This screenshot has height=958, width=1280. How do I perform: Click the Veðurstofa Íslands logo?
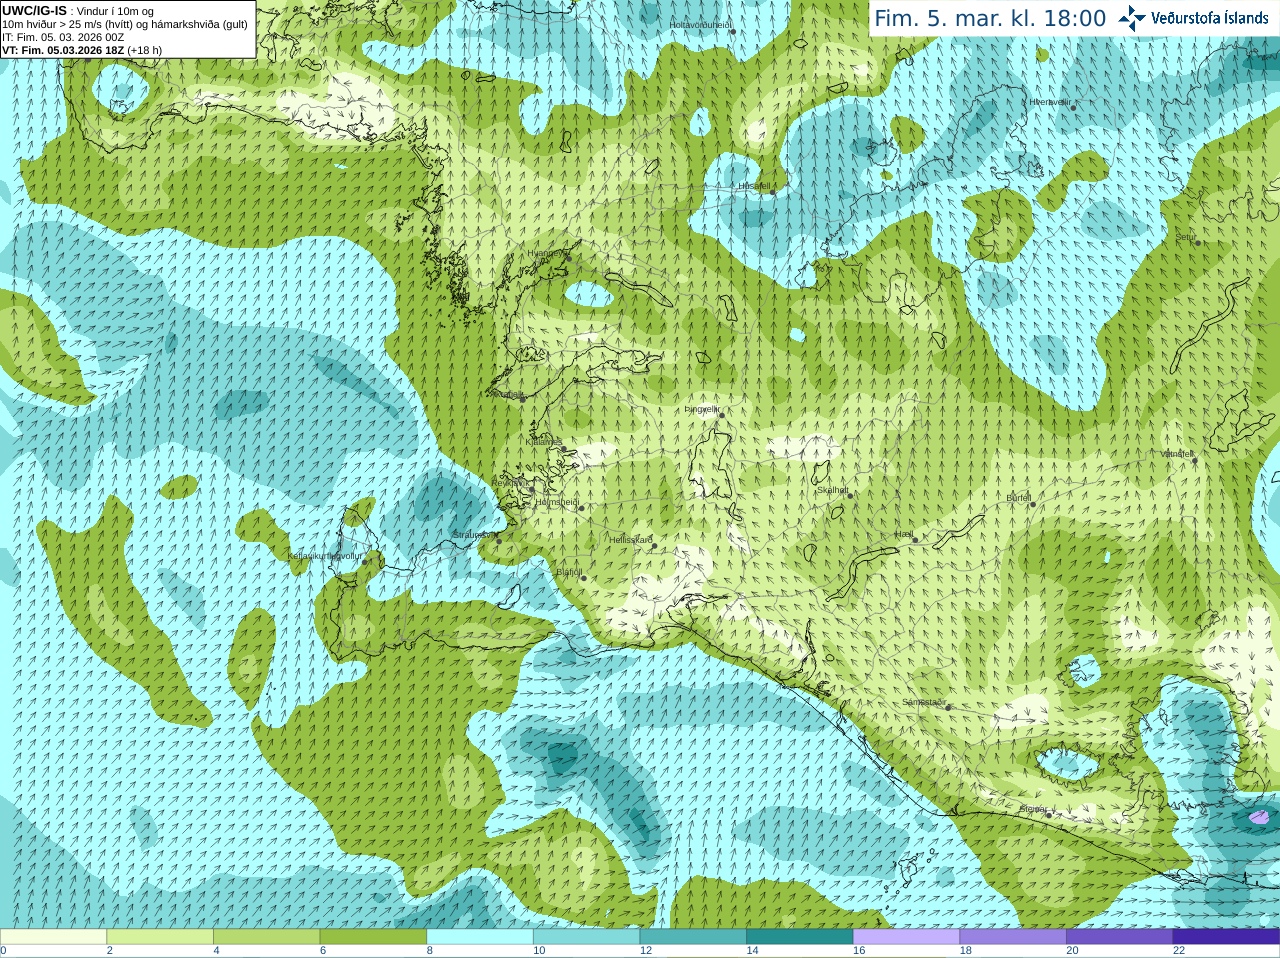(1193, 18)
